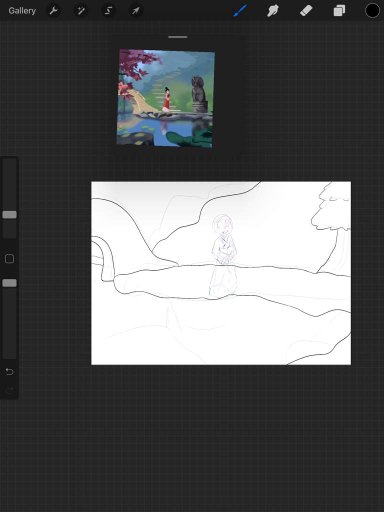Screen dimensions: 384x512
Task: Open the Gallery
Action: (22, 11)
